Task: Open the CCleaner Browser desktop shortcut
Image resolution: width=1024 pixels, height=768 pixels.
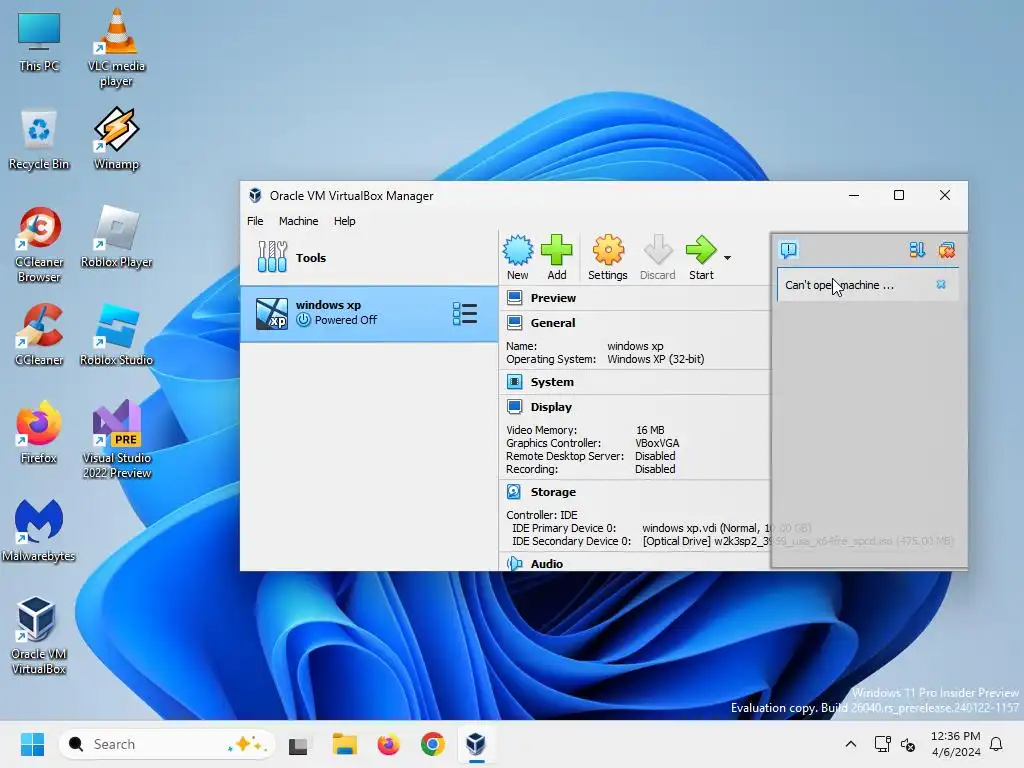Action: pyautogui.click(x=39, y=245)
